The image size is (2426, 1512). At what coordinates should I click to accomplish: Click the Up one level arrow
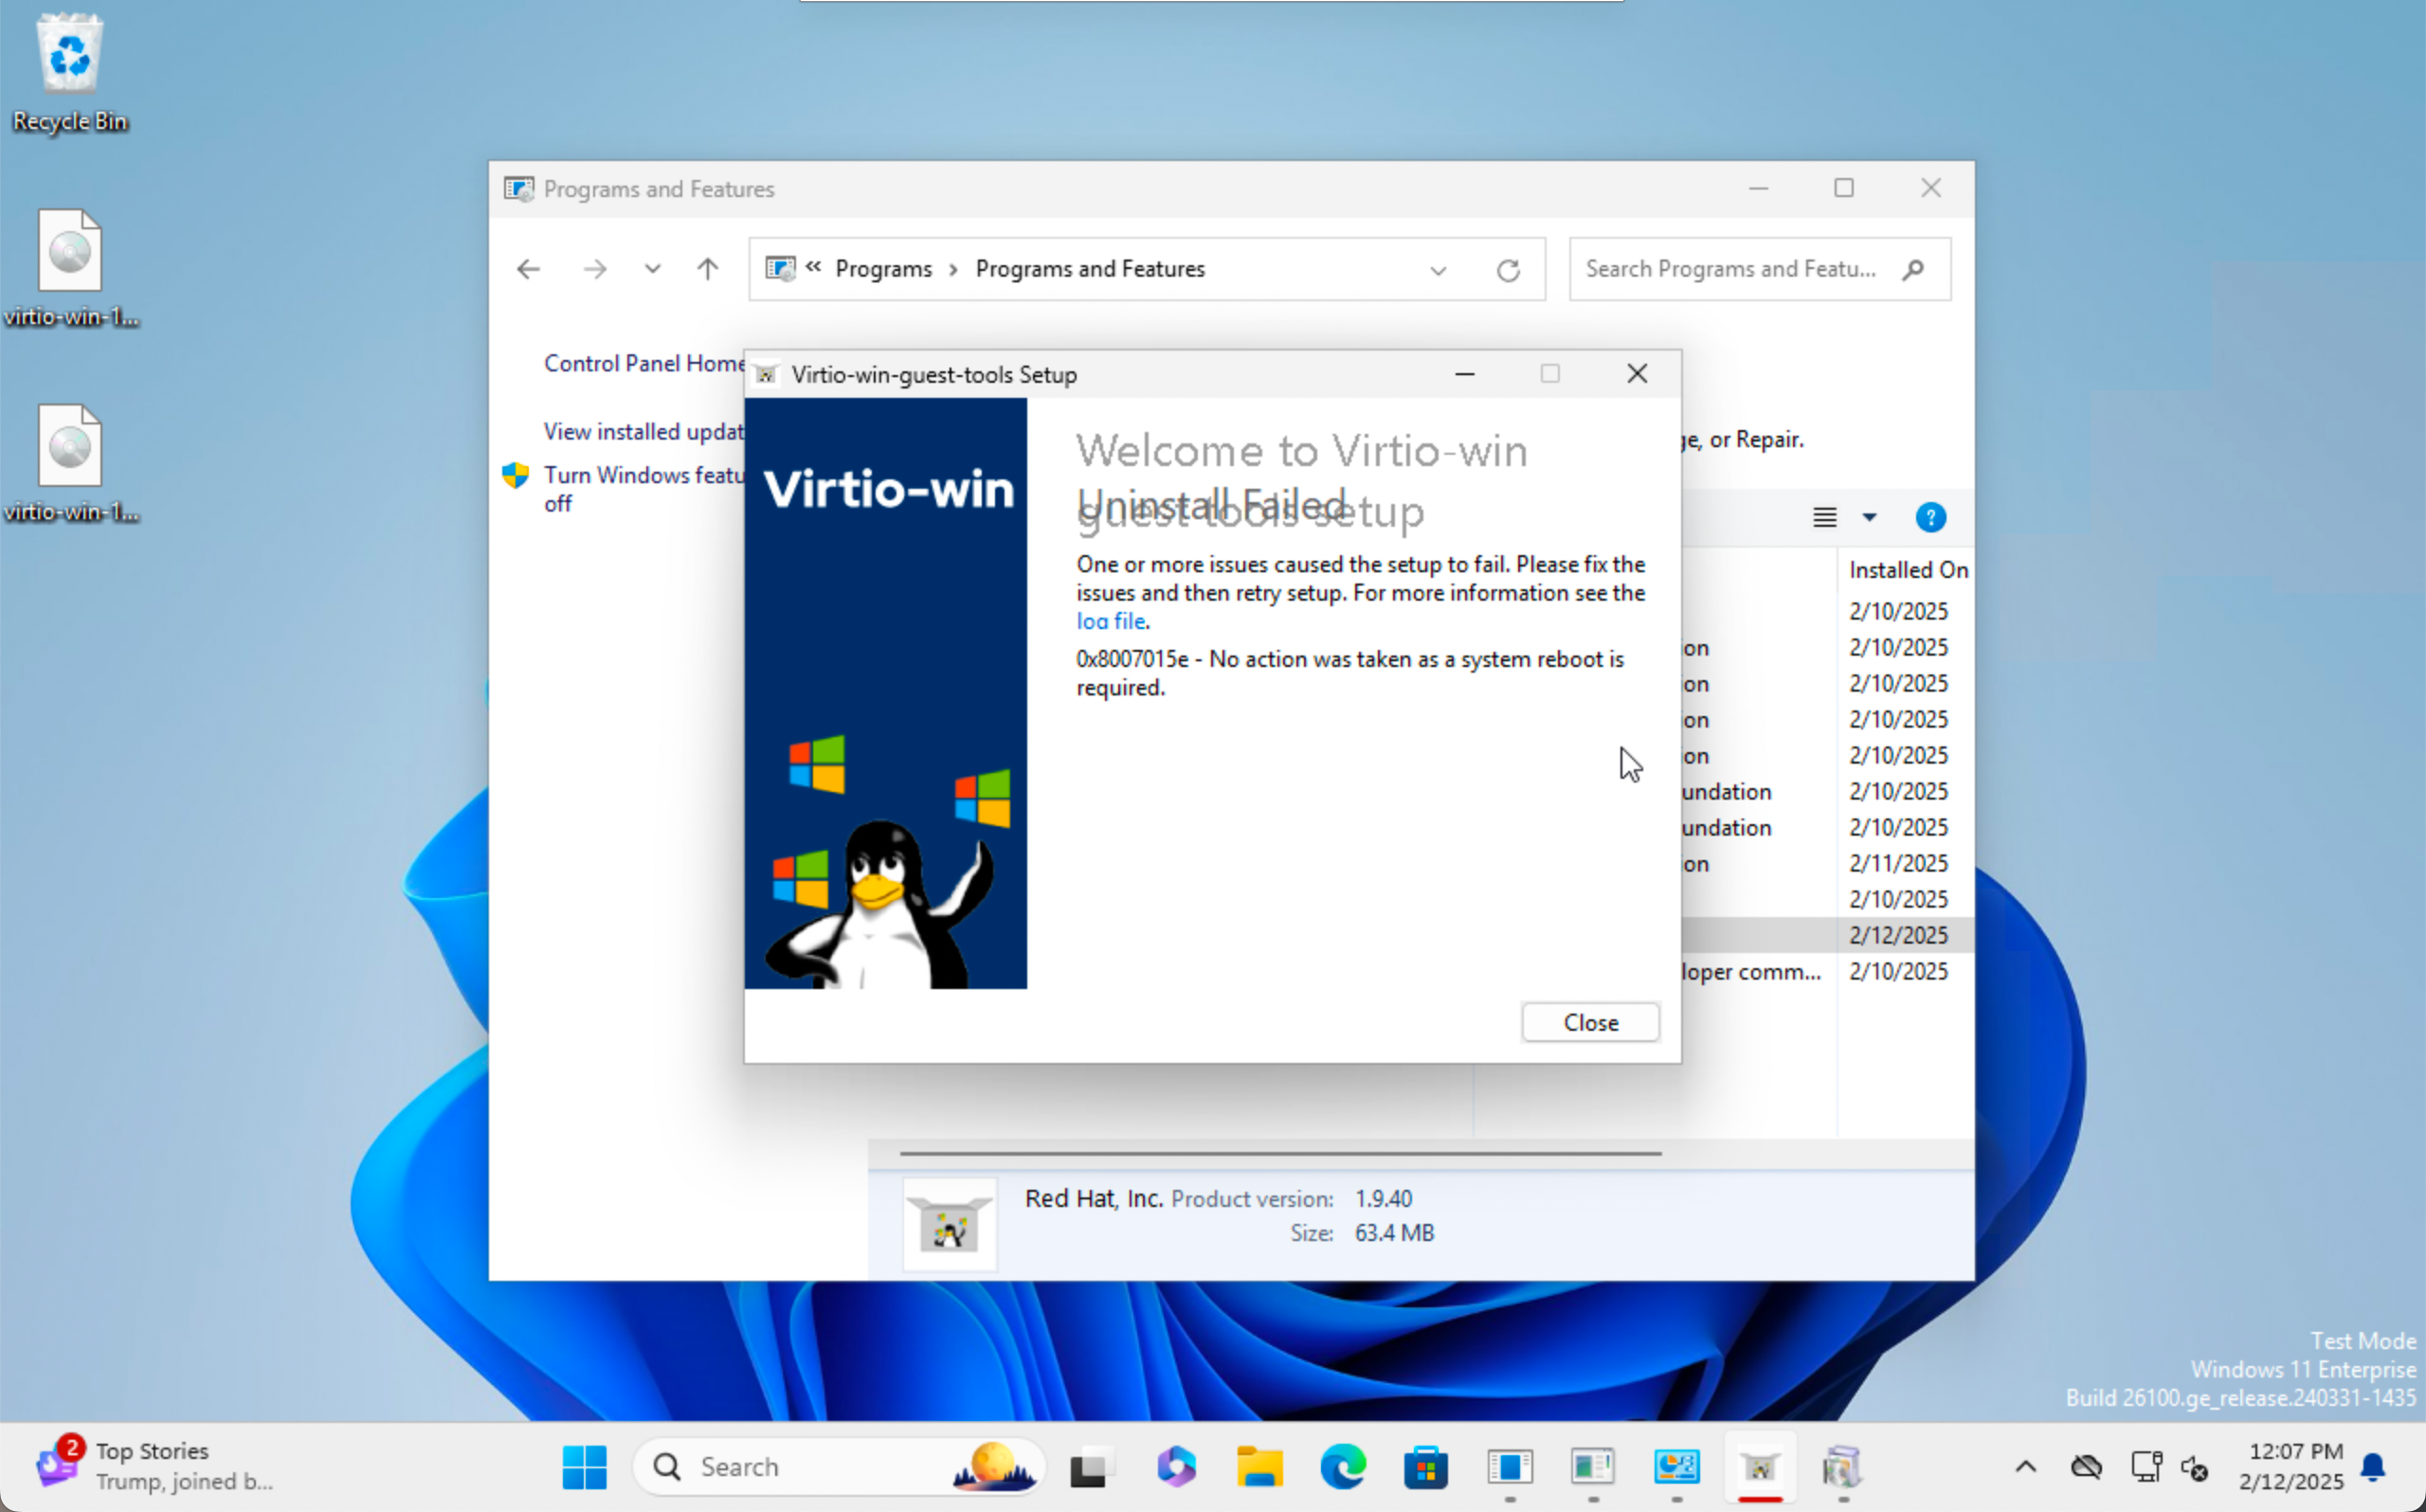click(x=707, y=269)
